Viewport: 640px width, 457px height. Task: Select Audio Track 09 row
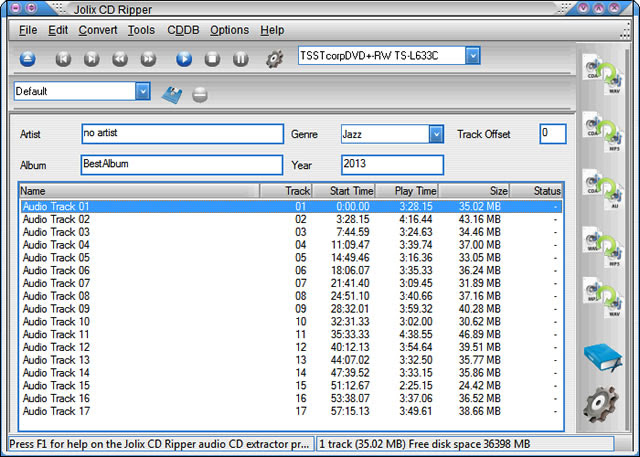pos(291,308)
